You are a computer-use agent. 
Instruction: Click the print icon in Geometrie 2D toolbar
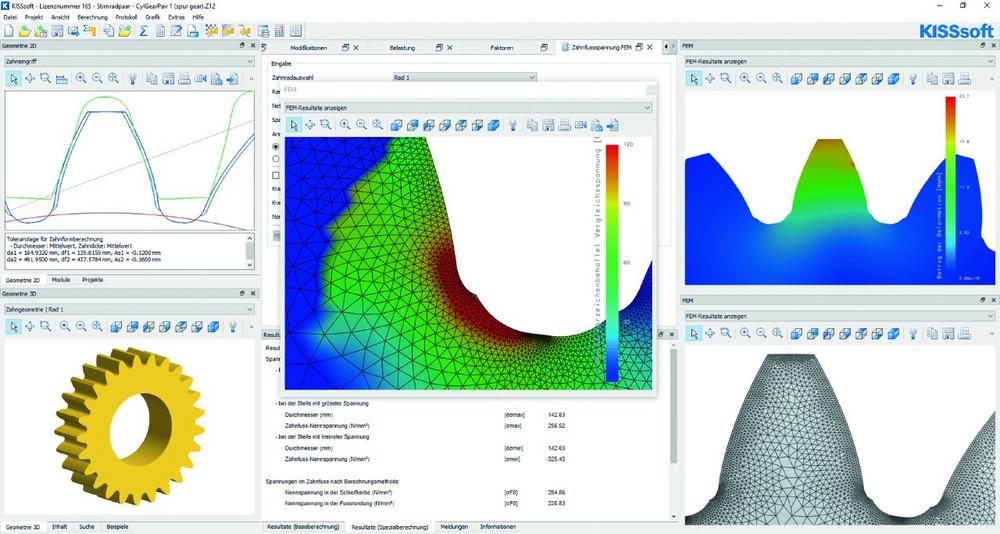(184, 78)
